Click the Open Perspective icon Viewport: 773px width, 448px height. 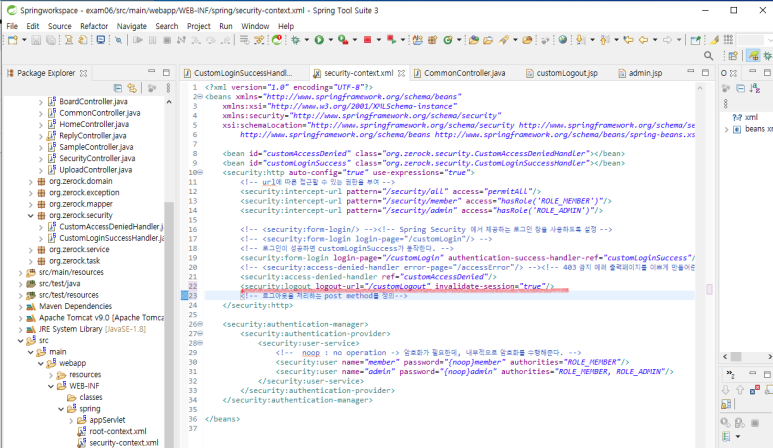pyautogui.click(x=733, y=56)
